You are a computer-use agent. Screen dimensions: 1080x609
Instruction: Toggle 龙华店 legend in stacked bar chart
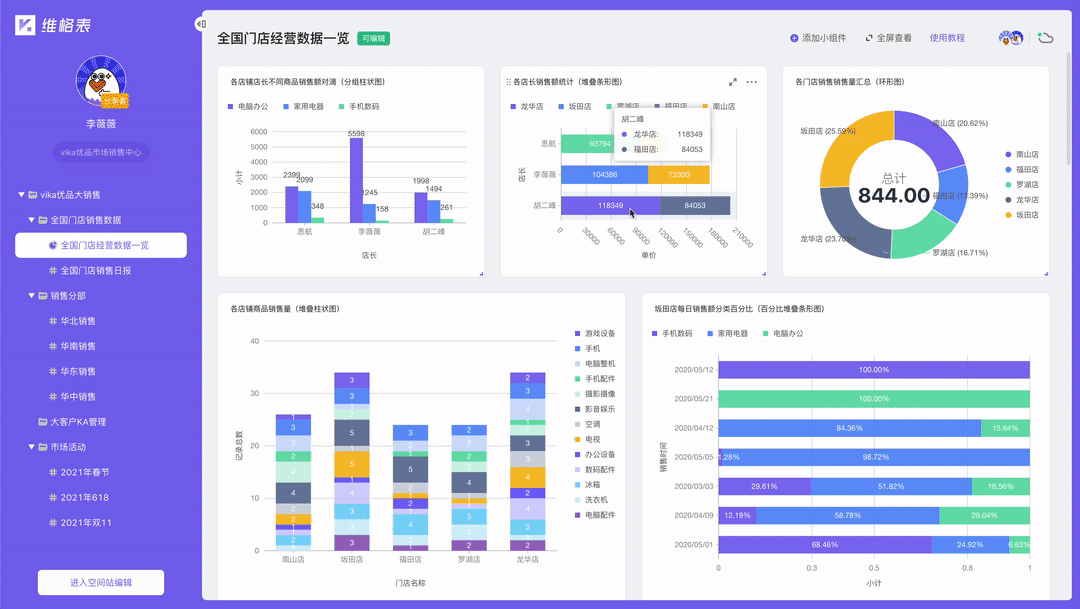(x=527, y=107)
